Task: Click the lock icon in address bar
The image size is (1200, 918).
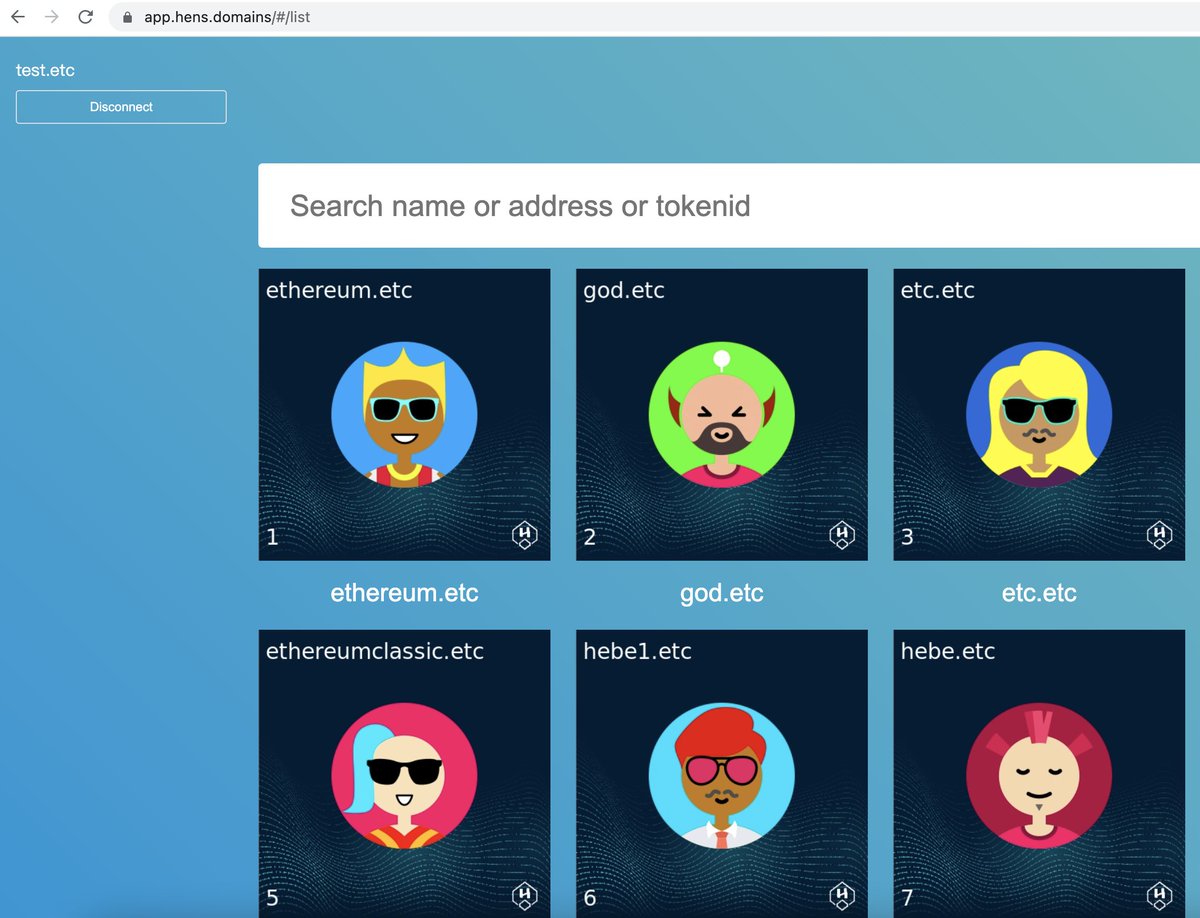Action: [x=127, y=17]
